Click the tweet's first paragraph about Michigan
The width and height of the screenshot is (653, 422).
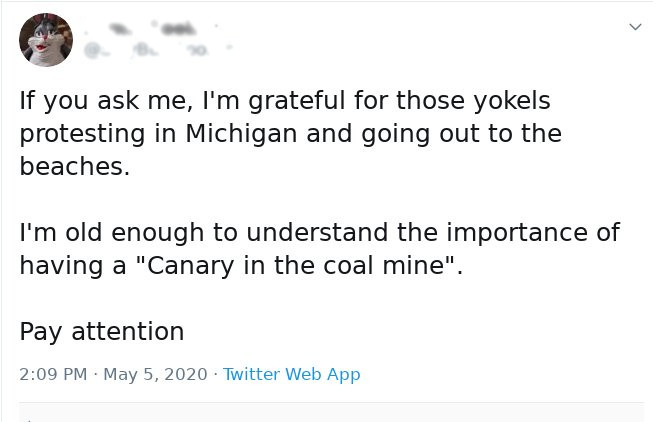[291, 133]
